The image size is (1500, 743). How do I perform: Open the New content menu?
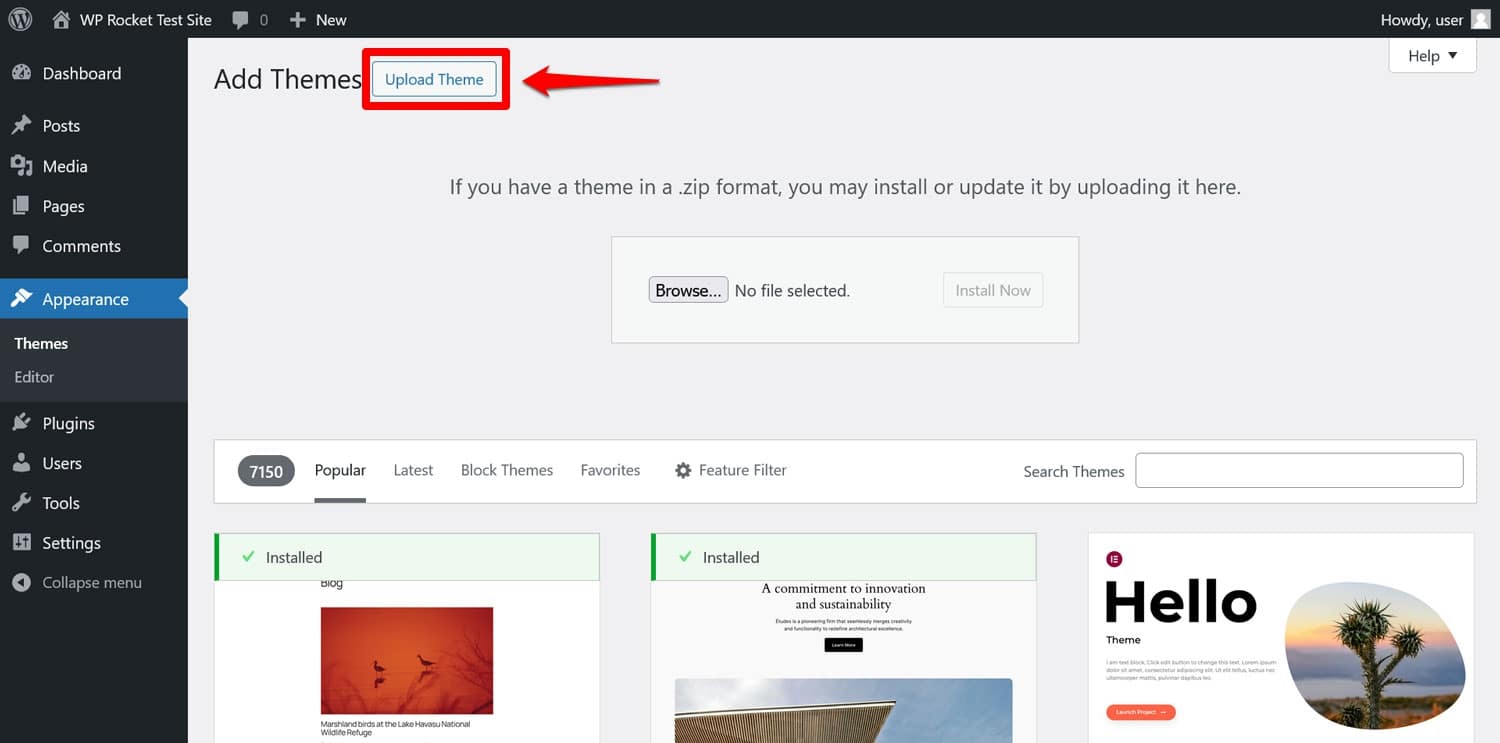tap(318, 19)
